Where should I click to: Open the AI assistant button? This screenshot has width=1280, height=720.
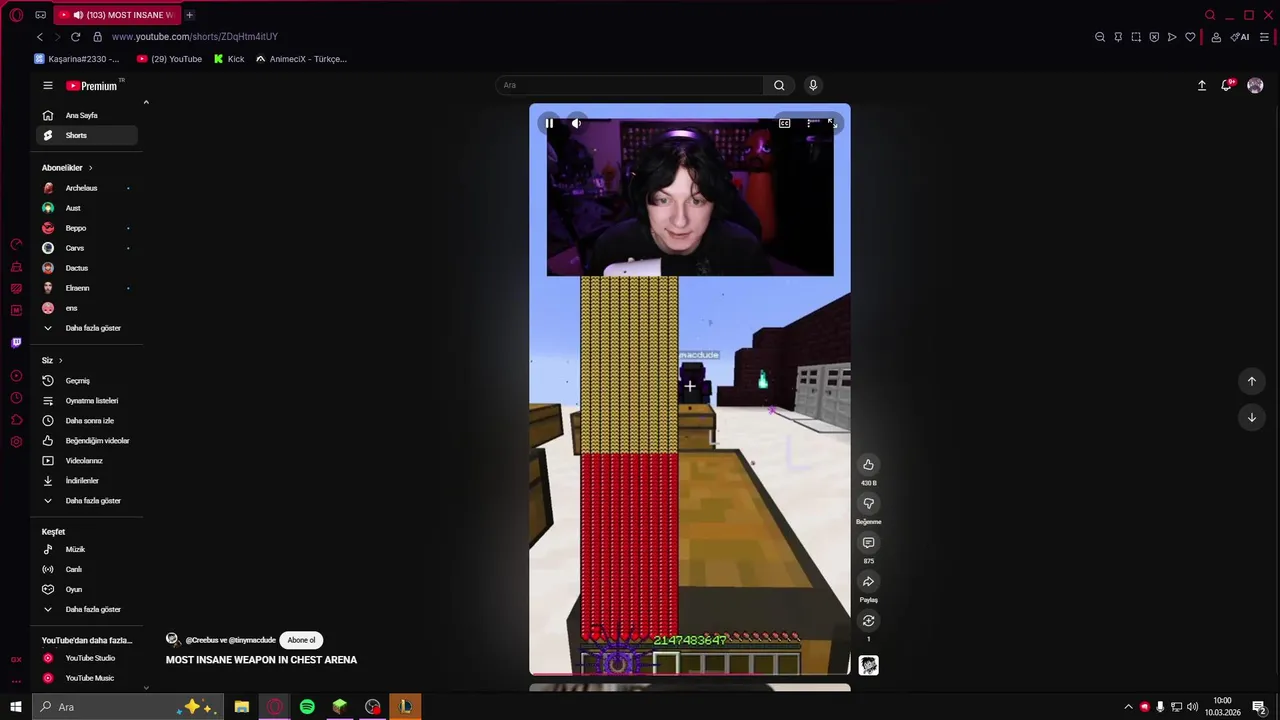tap(1240, 37)
